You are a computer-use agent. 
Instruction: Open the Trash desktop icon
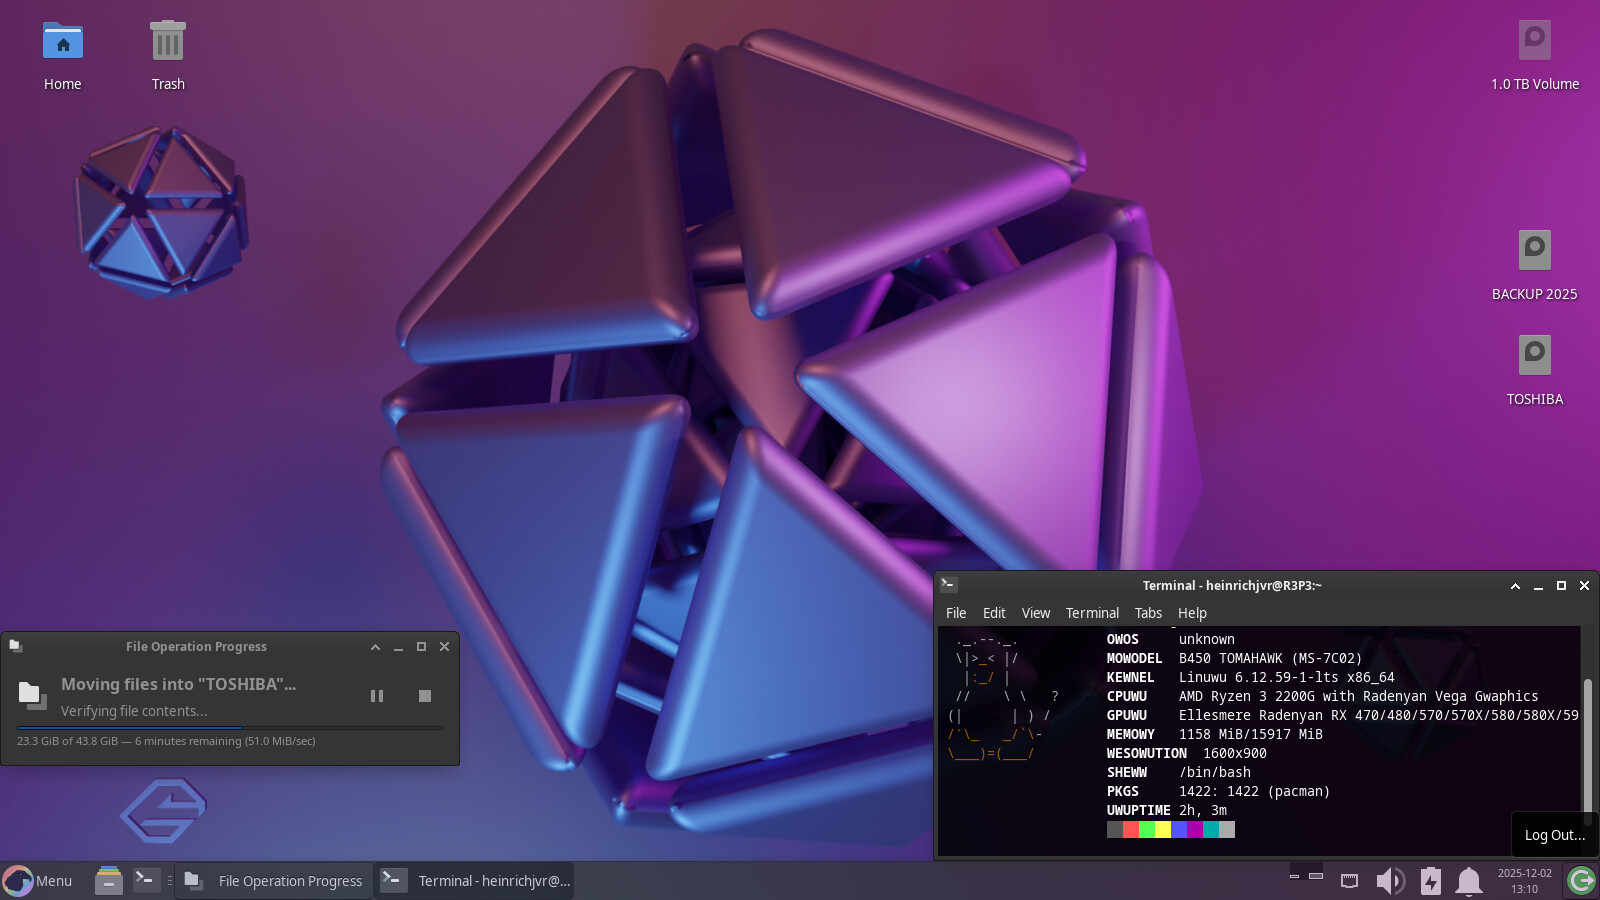click(x=167, y=43)
